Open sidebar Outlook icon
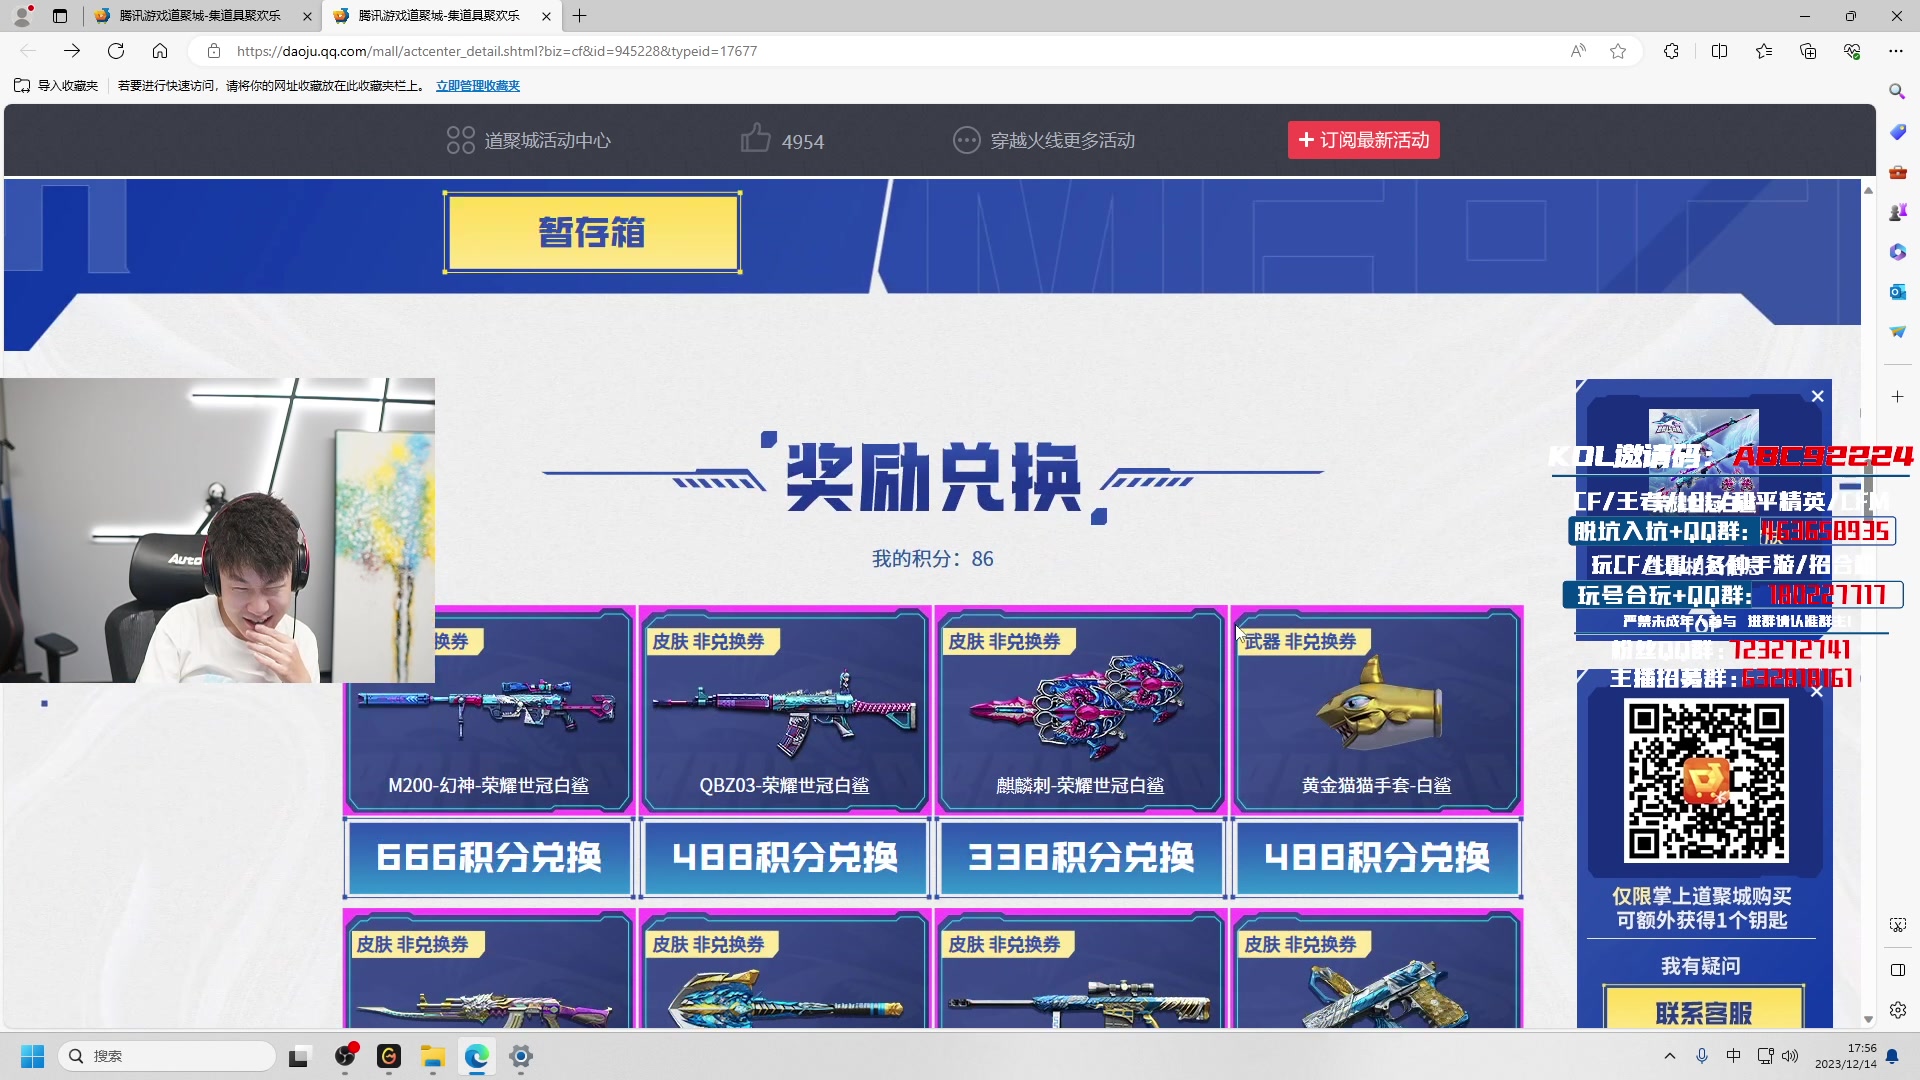Image resolution: width=1920 pixels, height=1080 pixels. click(x=1897, y=292)
